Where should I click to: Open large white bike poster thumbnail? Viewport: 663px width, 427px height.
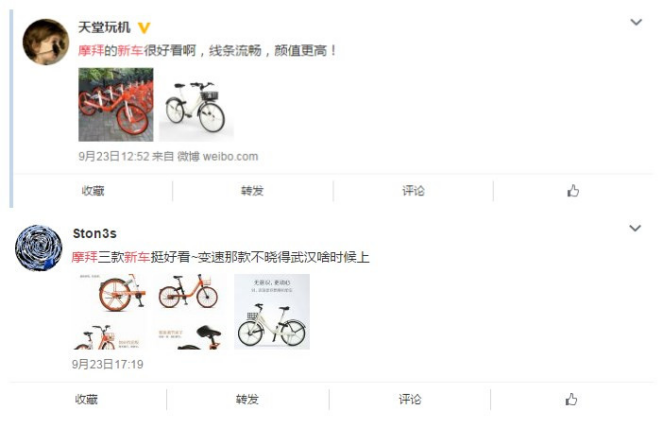point(272,312)
